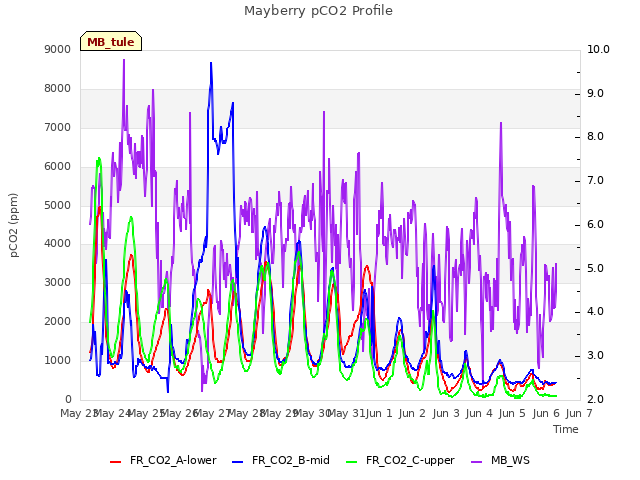The image size is (640, 480).
Task: Click the Jun 4 date tick label
Action: (479, 413)
